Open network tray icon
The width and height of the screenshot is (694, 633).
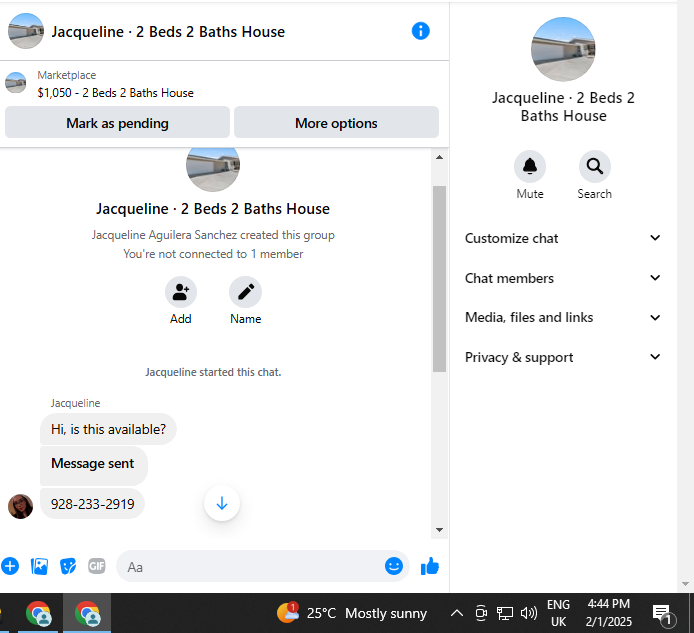click(x=505, y=613)
